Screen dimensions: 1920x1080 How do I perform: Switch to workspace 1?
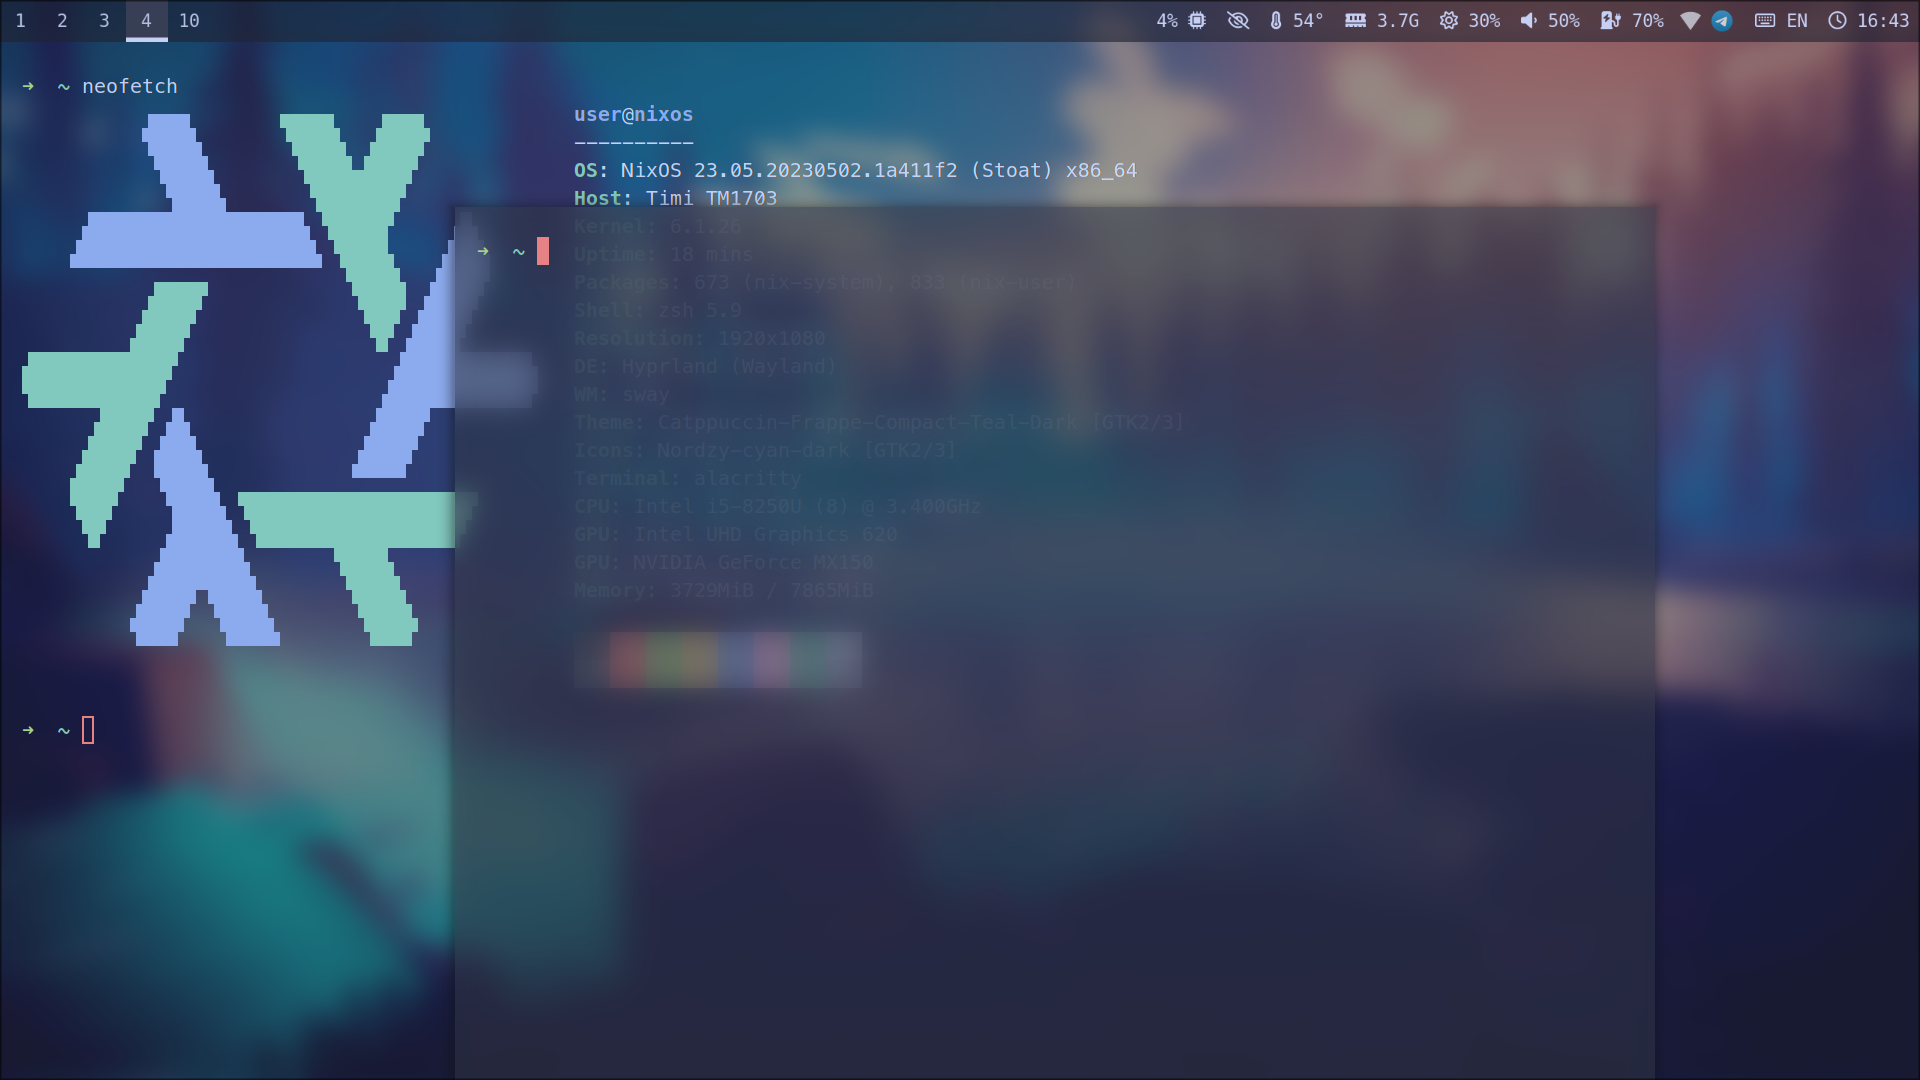coord(20,20)
